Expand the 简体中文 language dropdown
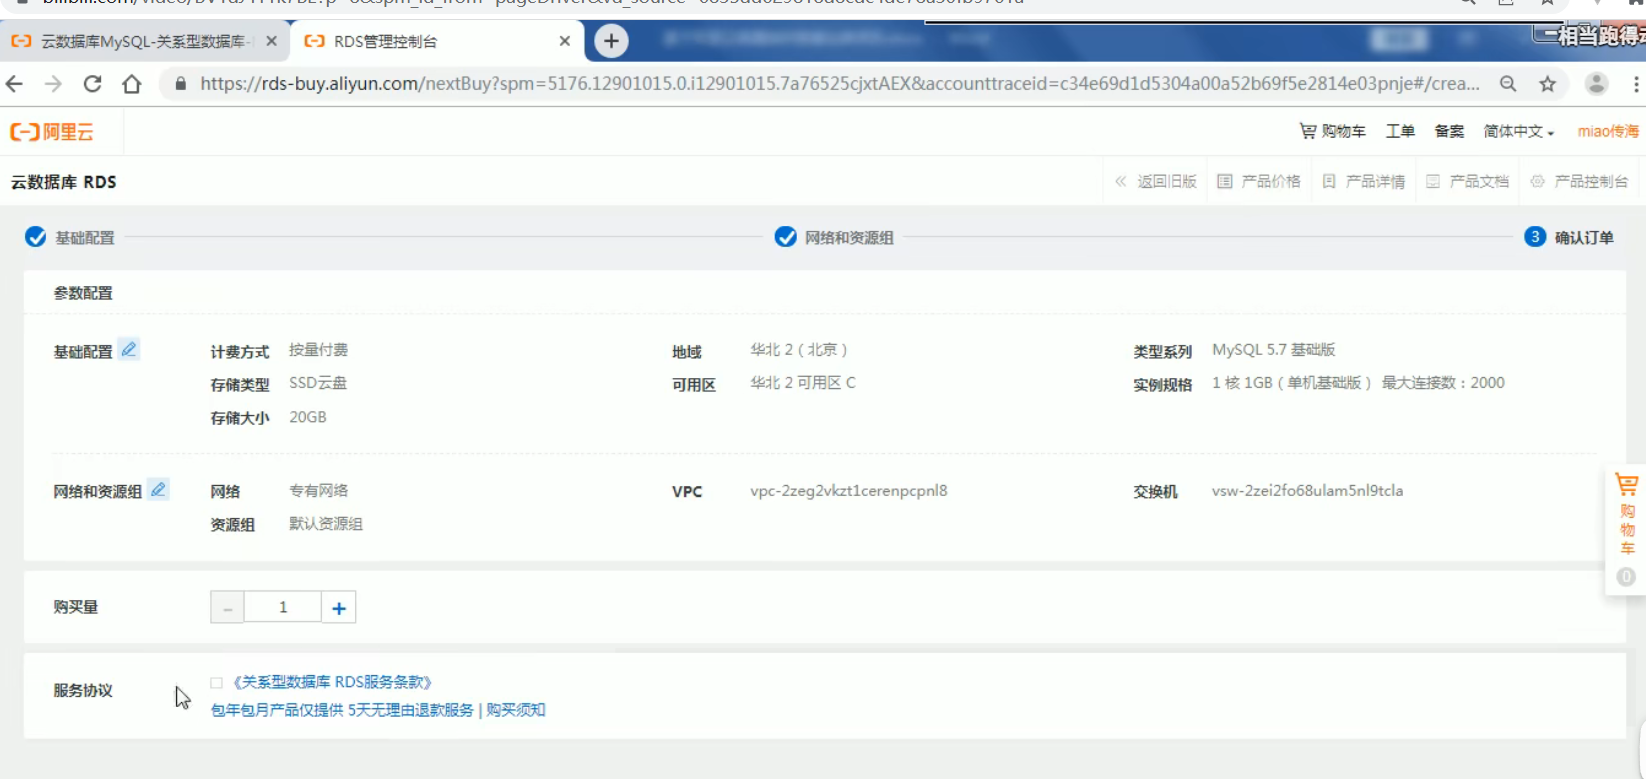Image resolution: width=1646 pixels, height=779 pixels. coord(1519,131)
